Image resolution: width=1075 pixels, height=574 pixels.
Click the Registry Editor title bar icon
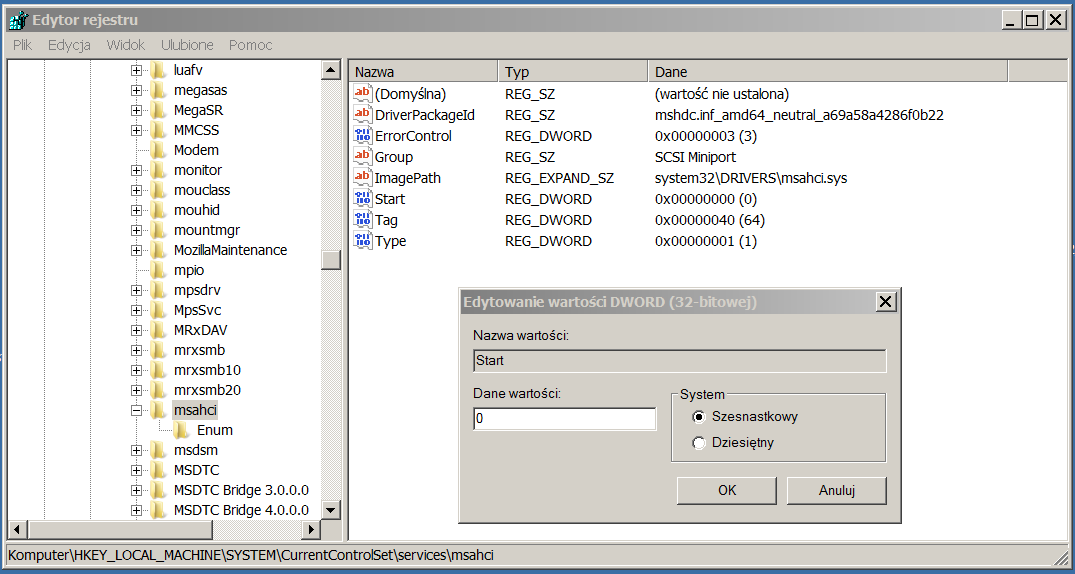pyautogui.click(x=17, y=19)
